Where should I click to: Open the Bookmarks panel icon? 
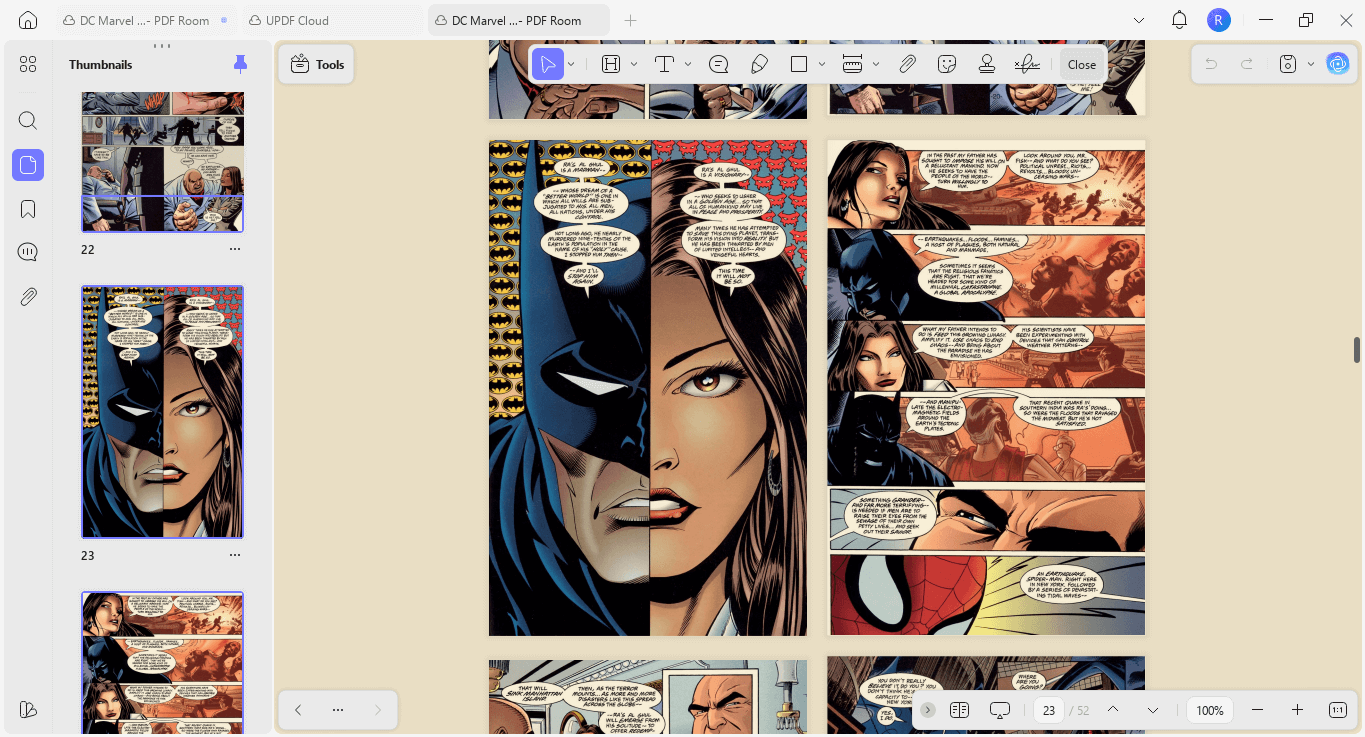point(28,209)
